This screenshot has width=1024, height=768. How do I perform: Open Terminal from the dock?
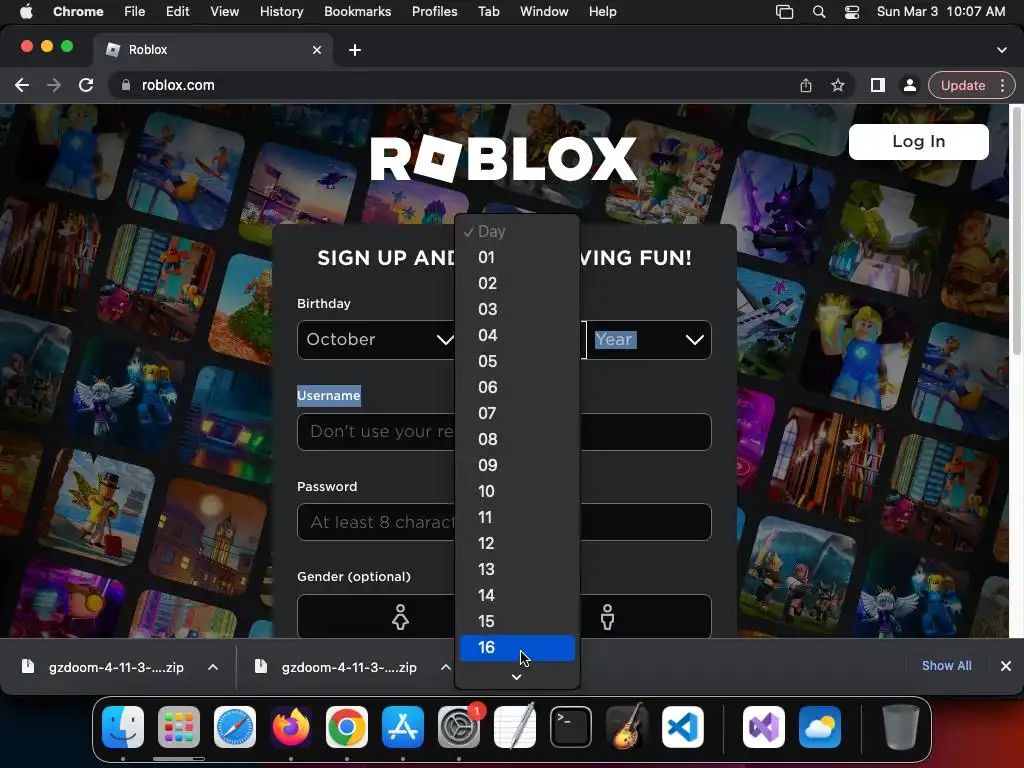pos(571,727)
